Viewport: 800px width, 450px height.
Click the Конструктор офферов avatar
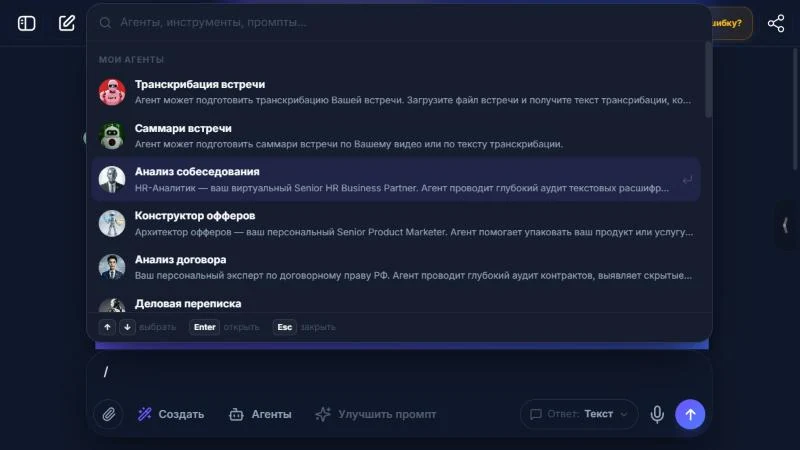click(112, 223)
